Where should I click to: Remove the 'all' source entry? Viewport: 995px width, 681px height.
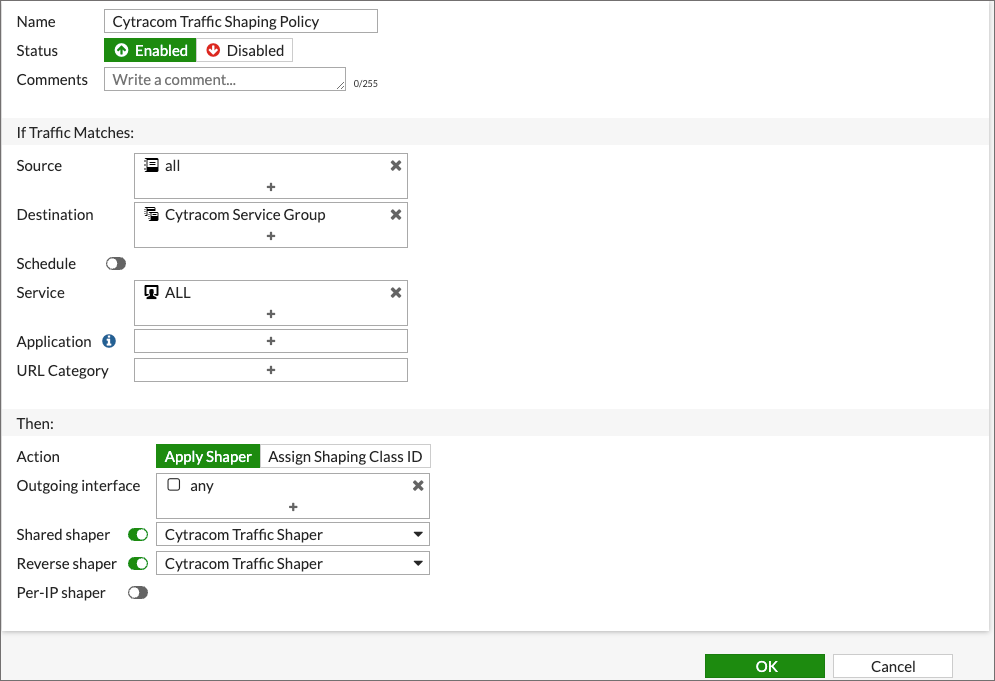tap(395, 166)
